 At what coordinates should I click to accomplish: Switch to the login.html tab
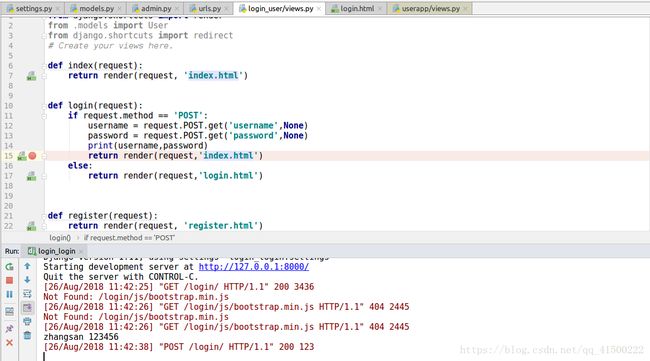coord(357,8)
